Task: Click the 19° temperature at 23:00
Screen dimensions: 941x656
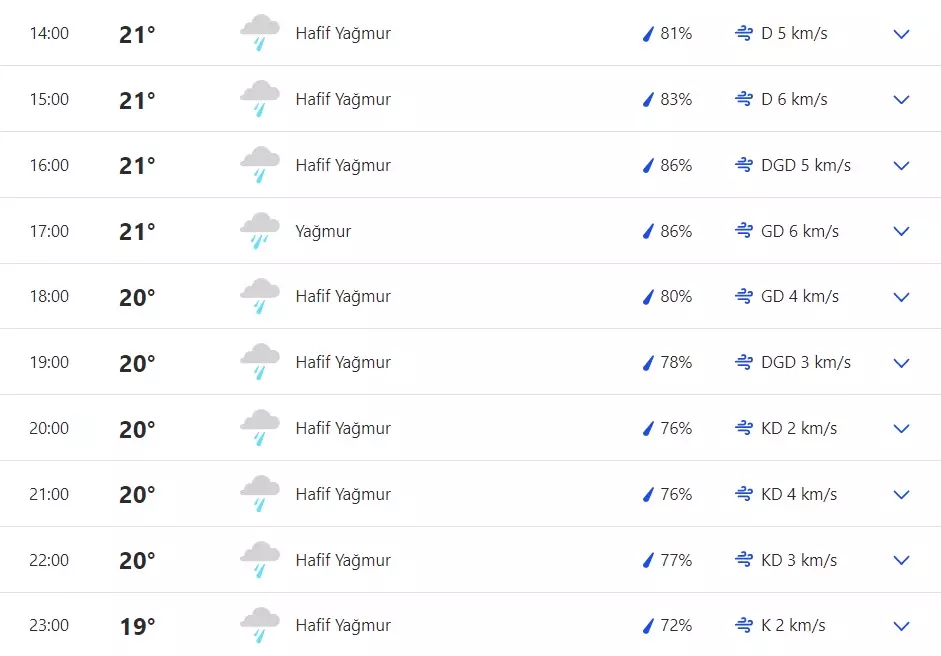Action: (137, 626)
